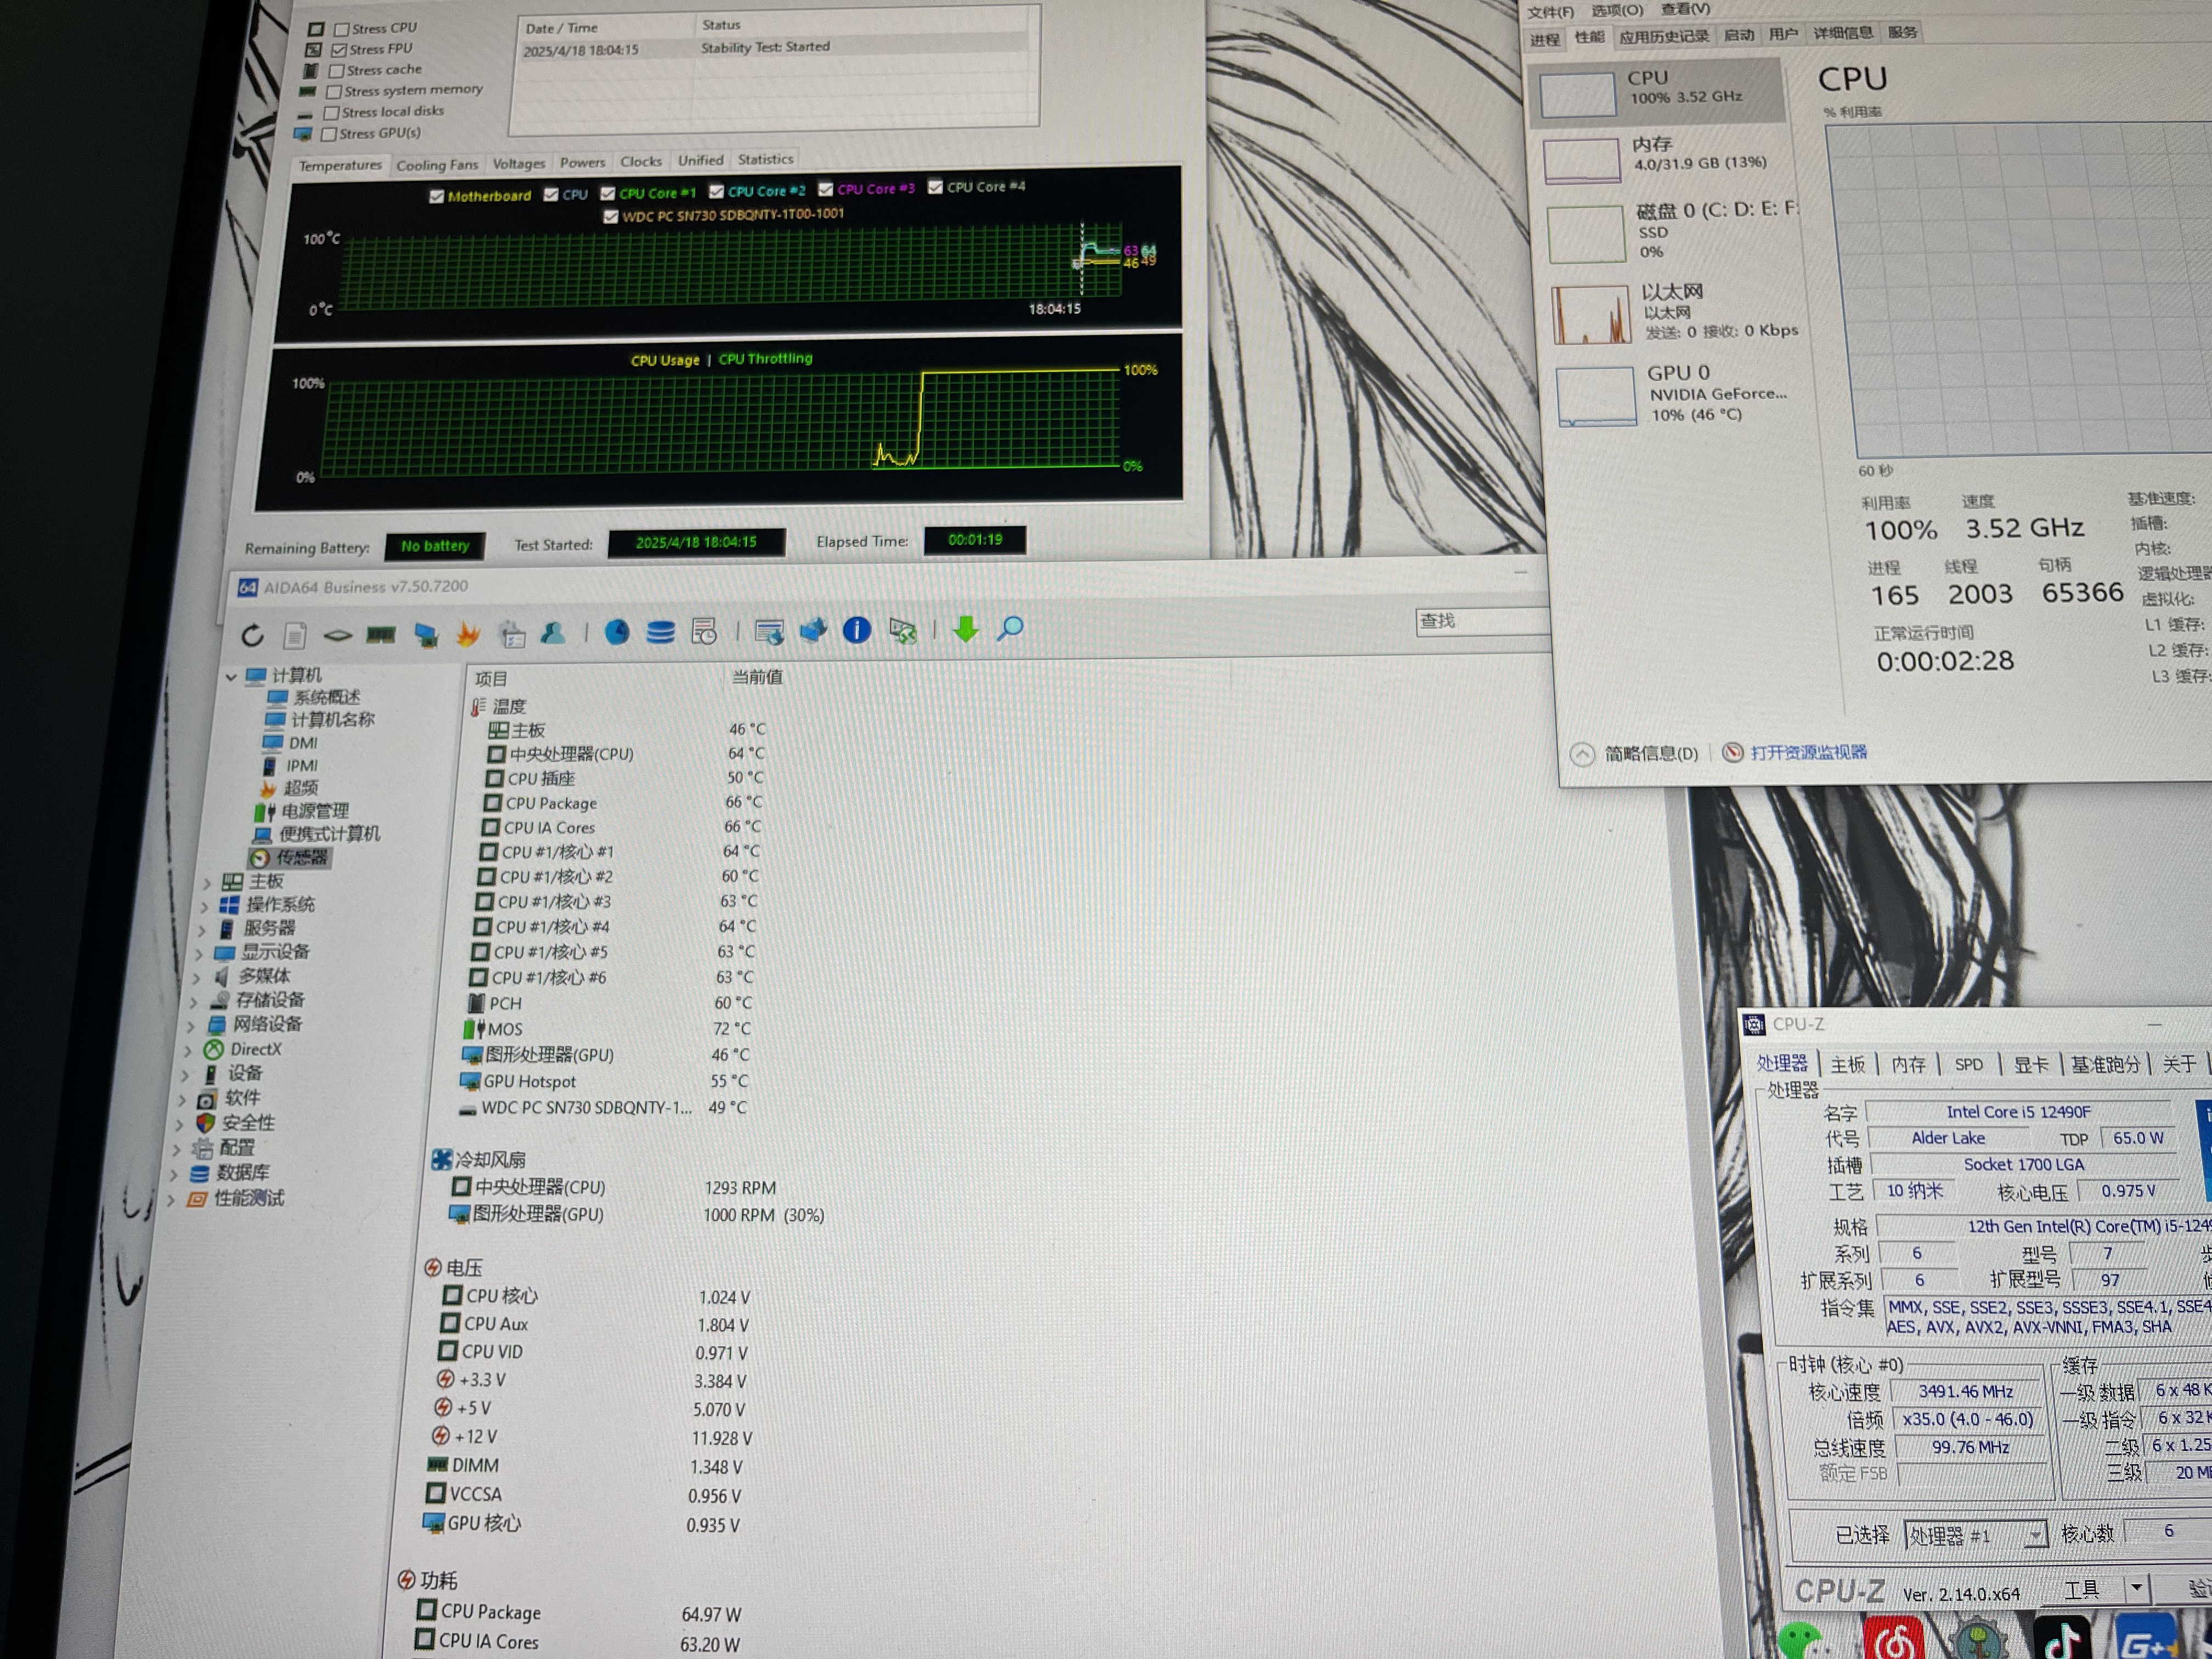Click 以太网 item in Task Manager sidebar
This screenshot has height=1659, width=2212.
[1676, 312]
